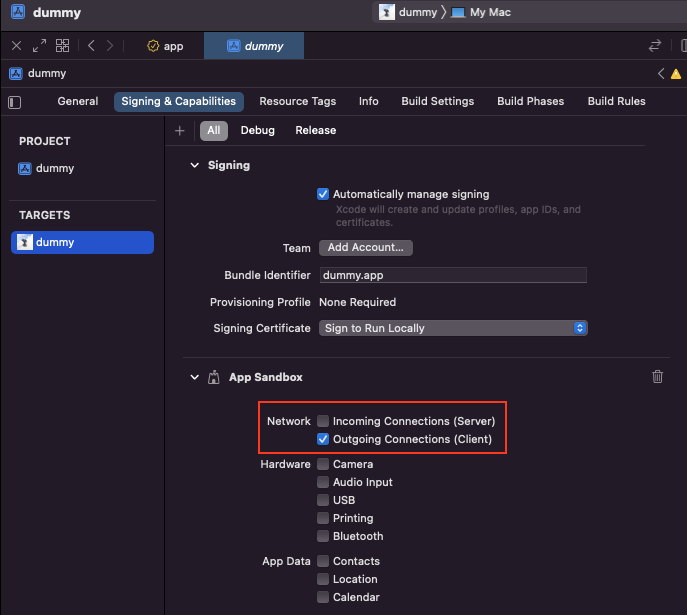This screenshot has height=615, width=687.
Task: Open the Signing Certificate dropdown
Action: coord(453,328)
